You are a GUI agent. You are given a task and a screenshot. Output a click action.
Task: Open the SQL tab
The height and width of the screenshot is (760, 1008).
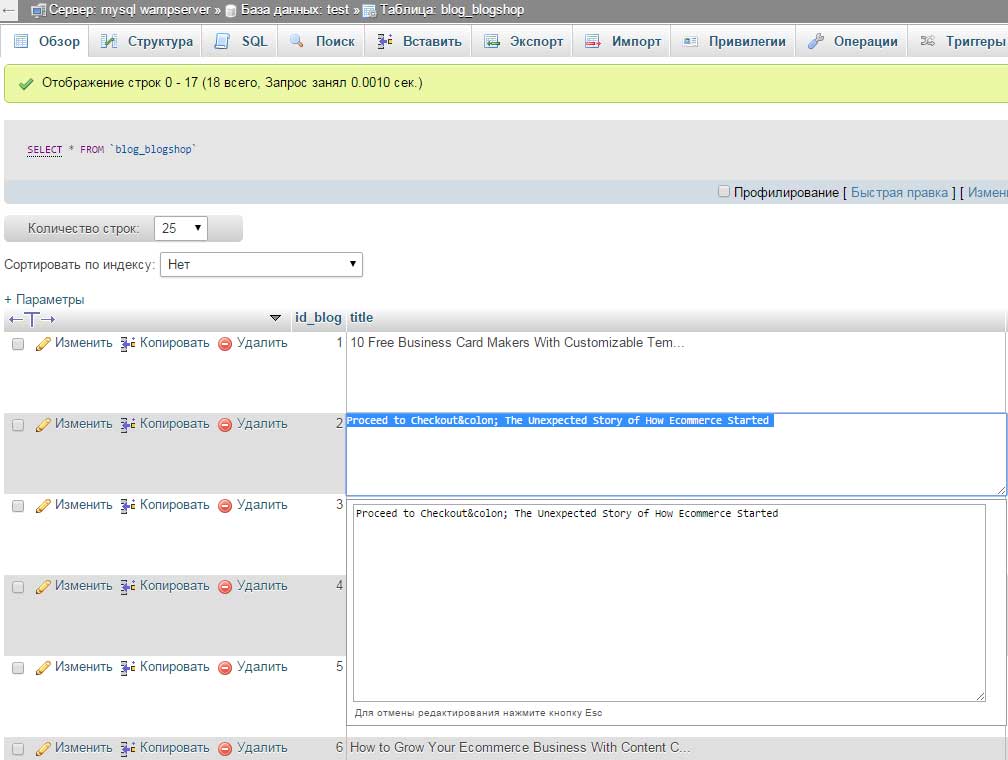[x=240, y=41]
